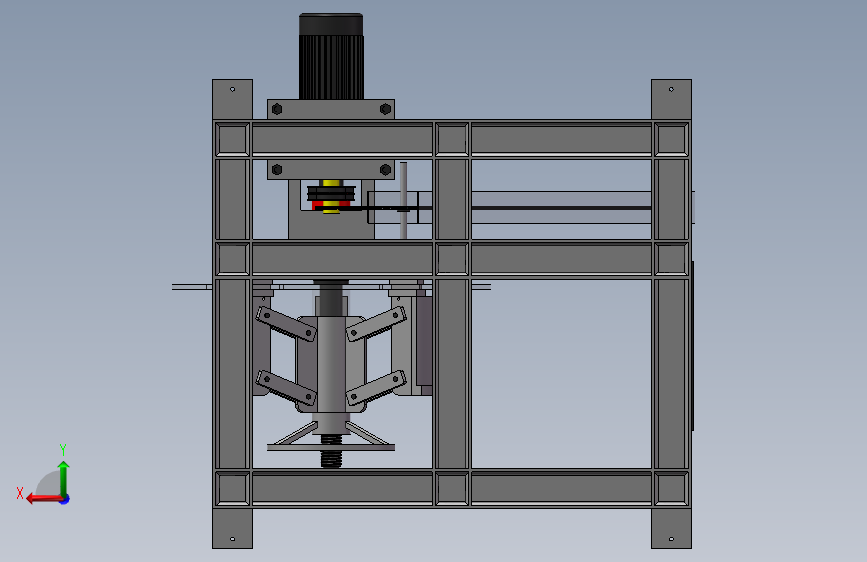Image resolution: width=867 pixels, height=562 pixels.
Task: Click the red X axis arrow on the triad
Action: pos(43,499)
